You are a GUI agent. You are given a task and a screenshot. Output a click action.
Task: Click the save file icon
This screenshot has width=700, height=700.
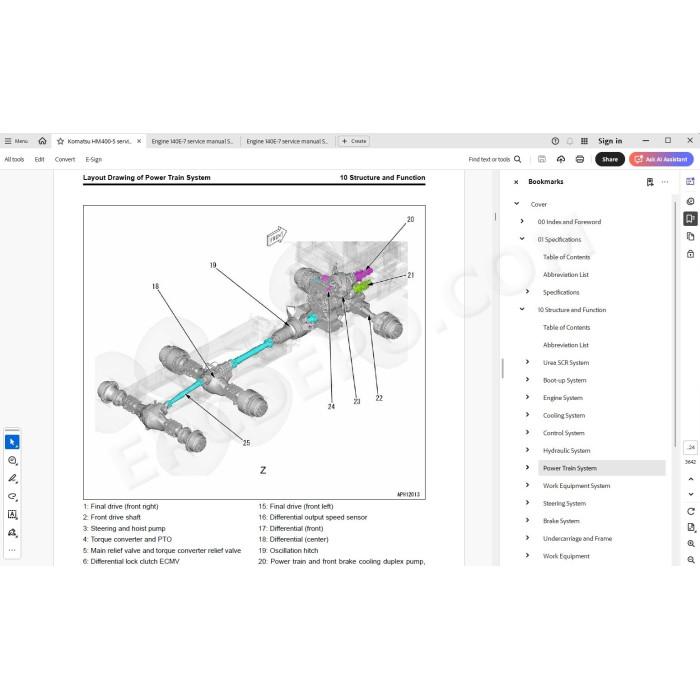click(x=542, y=159)
